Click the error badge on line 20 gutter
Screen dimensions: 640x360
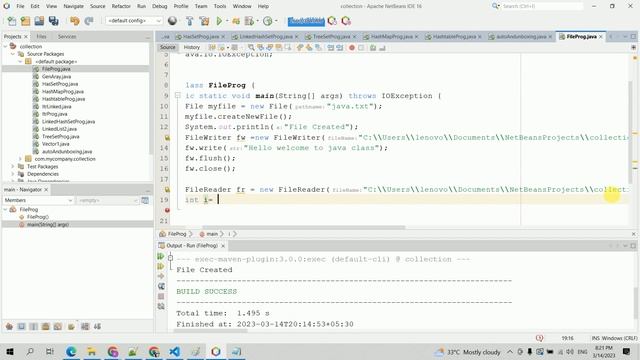167,210
